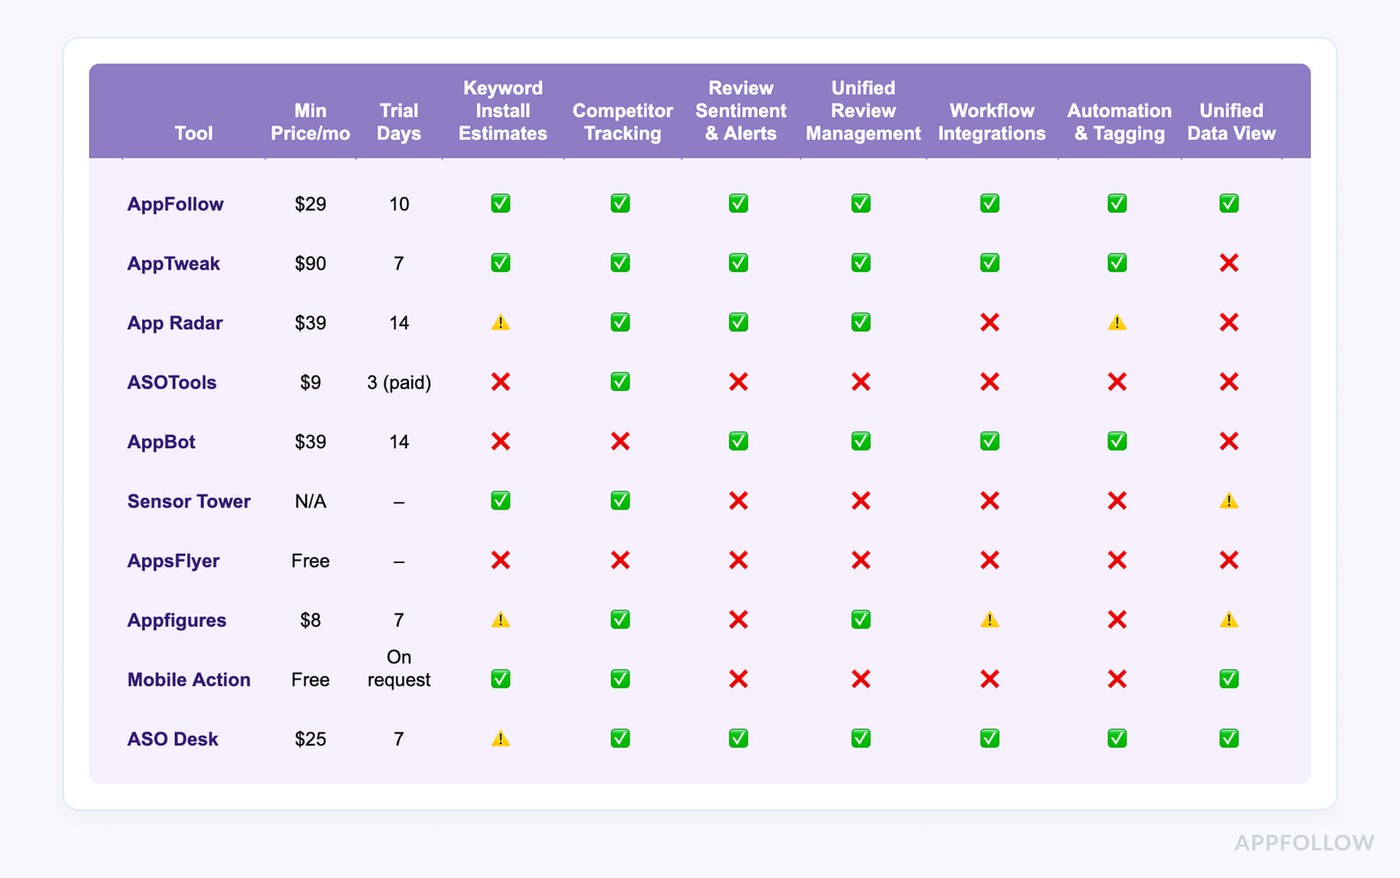Click App Radar's Automation & Tagging warning icon
The height and width of the screenshot is (878, 1400).
pyautogui.click(x=1117, y=323)
